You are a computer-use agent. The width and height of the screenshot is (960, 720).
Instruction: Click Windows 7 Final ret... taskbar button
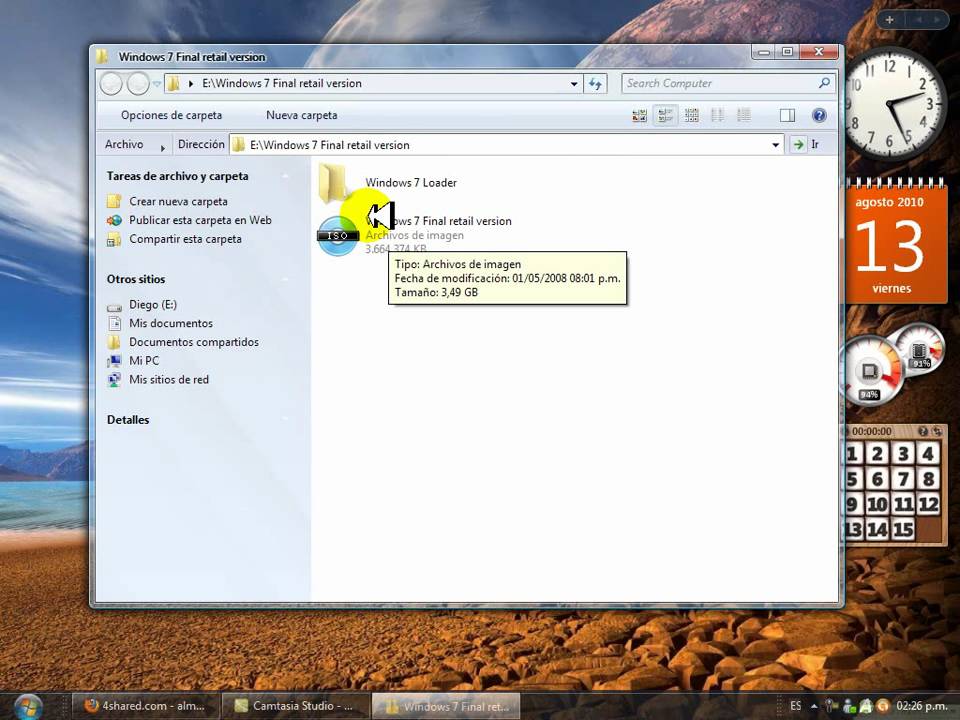446,706
